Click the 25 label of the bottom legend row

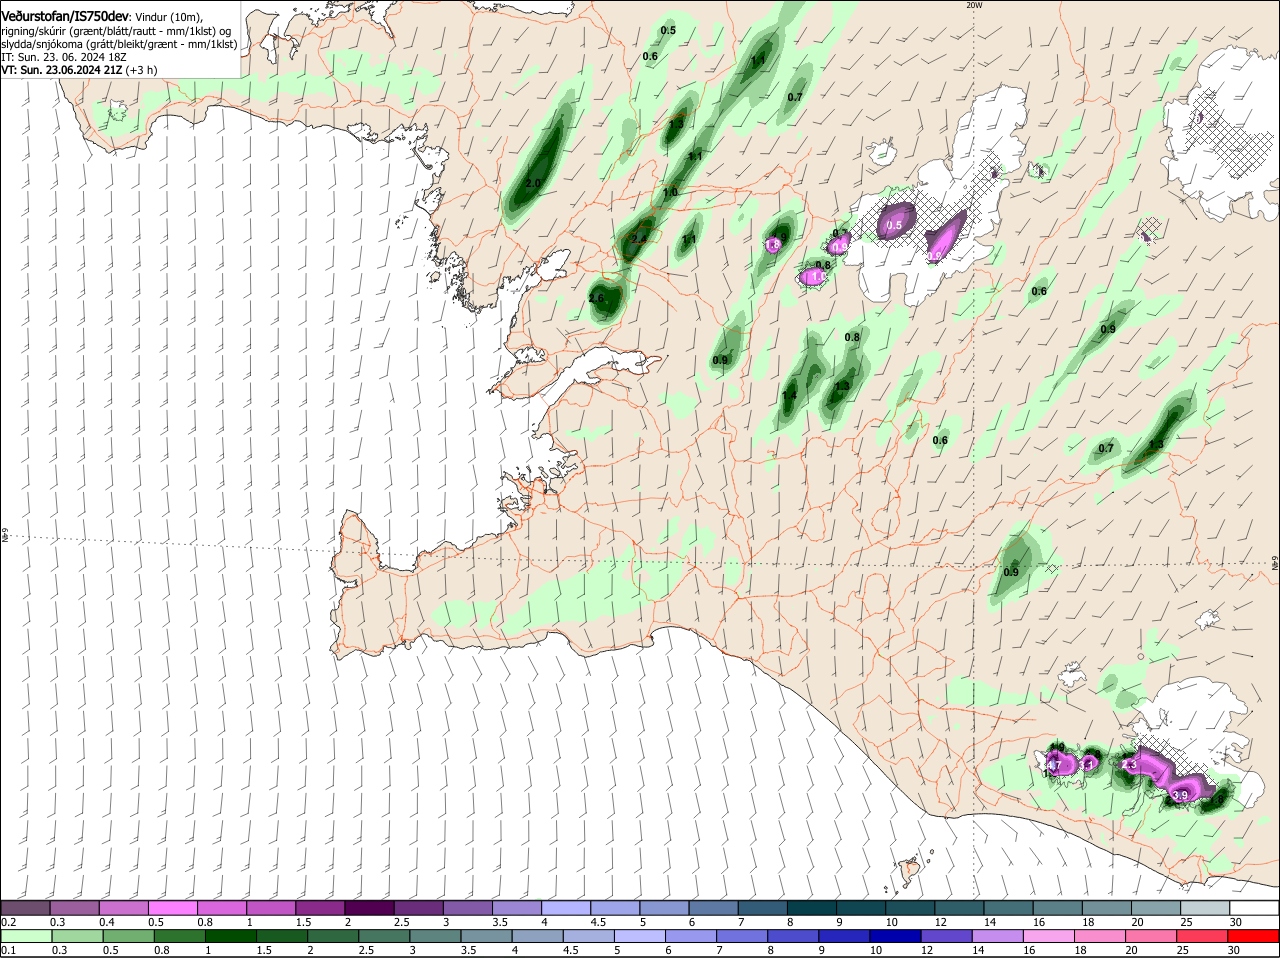[1182, 950]
